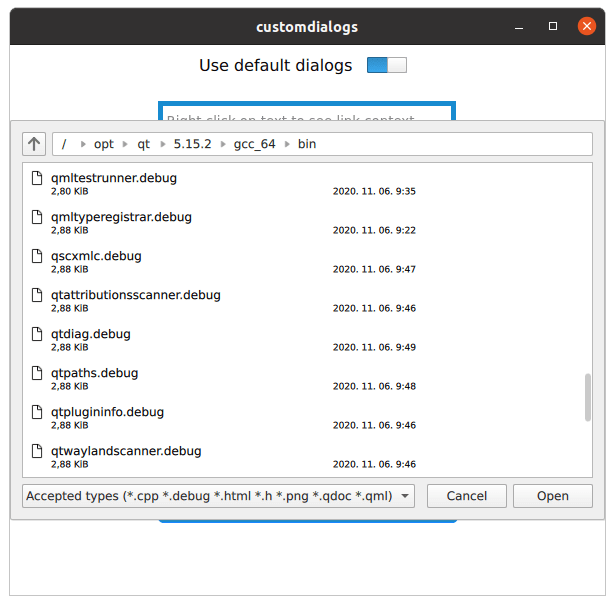Click the qmltestrunner.debug file icon
The height and width of the screenshot is (605, 615).
[x=38, y=178]
